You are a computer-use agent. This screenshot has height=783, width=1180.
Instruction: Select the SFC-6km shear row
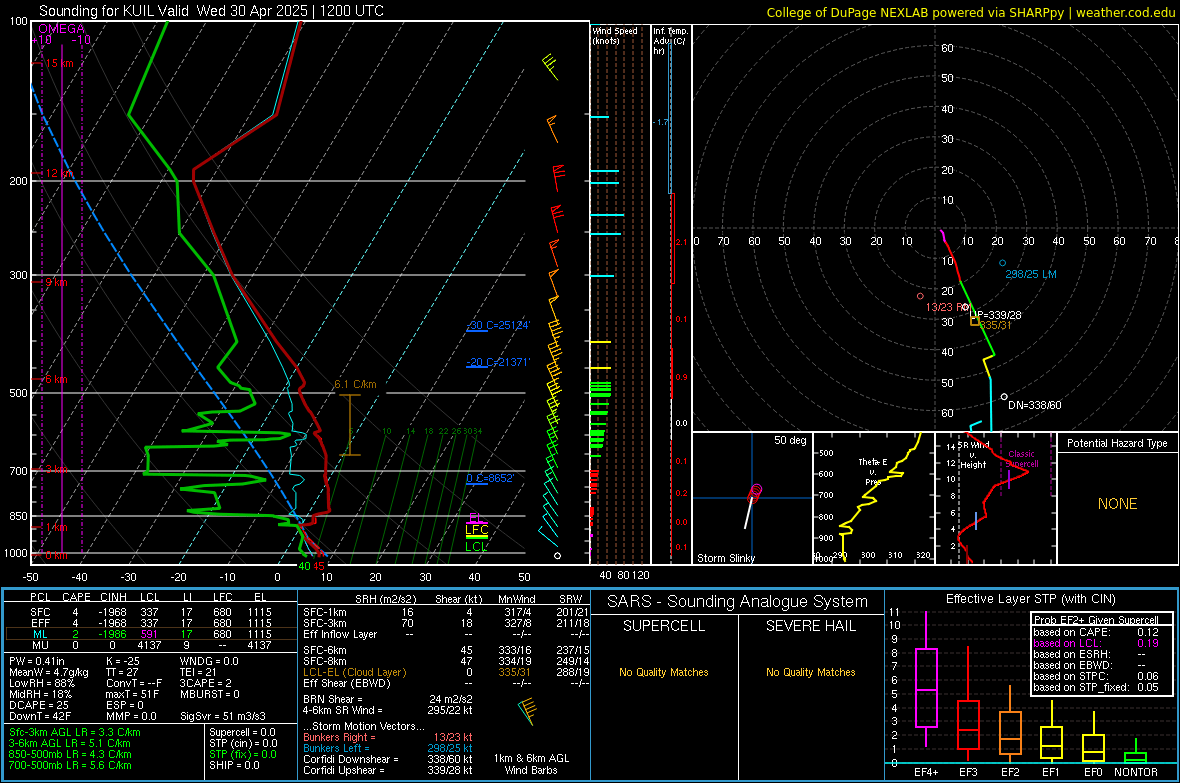pos(446,650)
